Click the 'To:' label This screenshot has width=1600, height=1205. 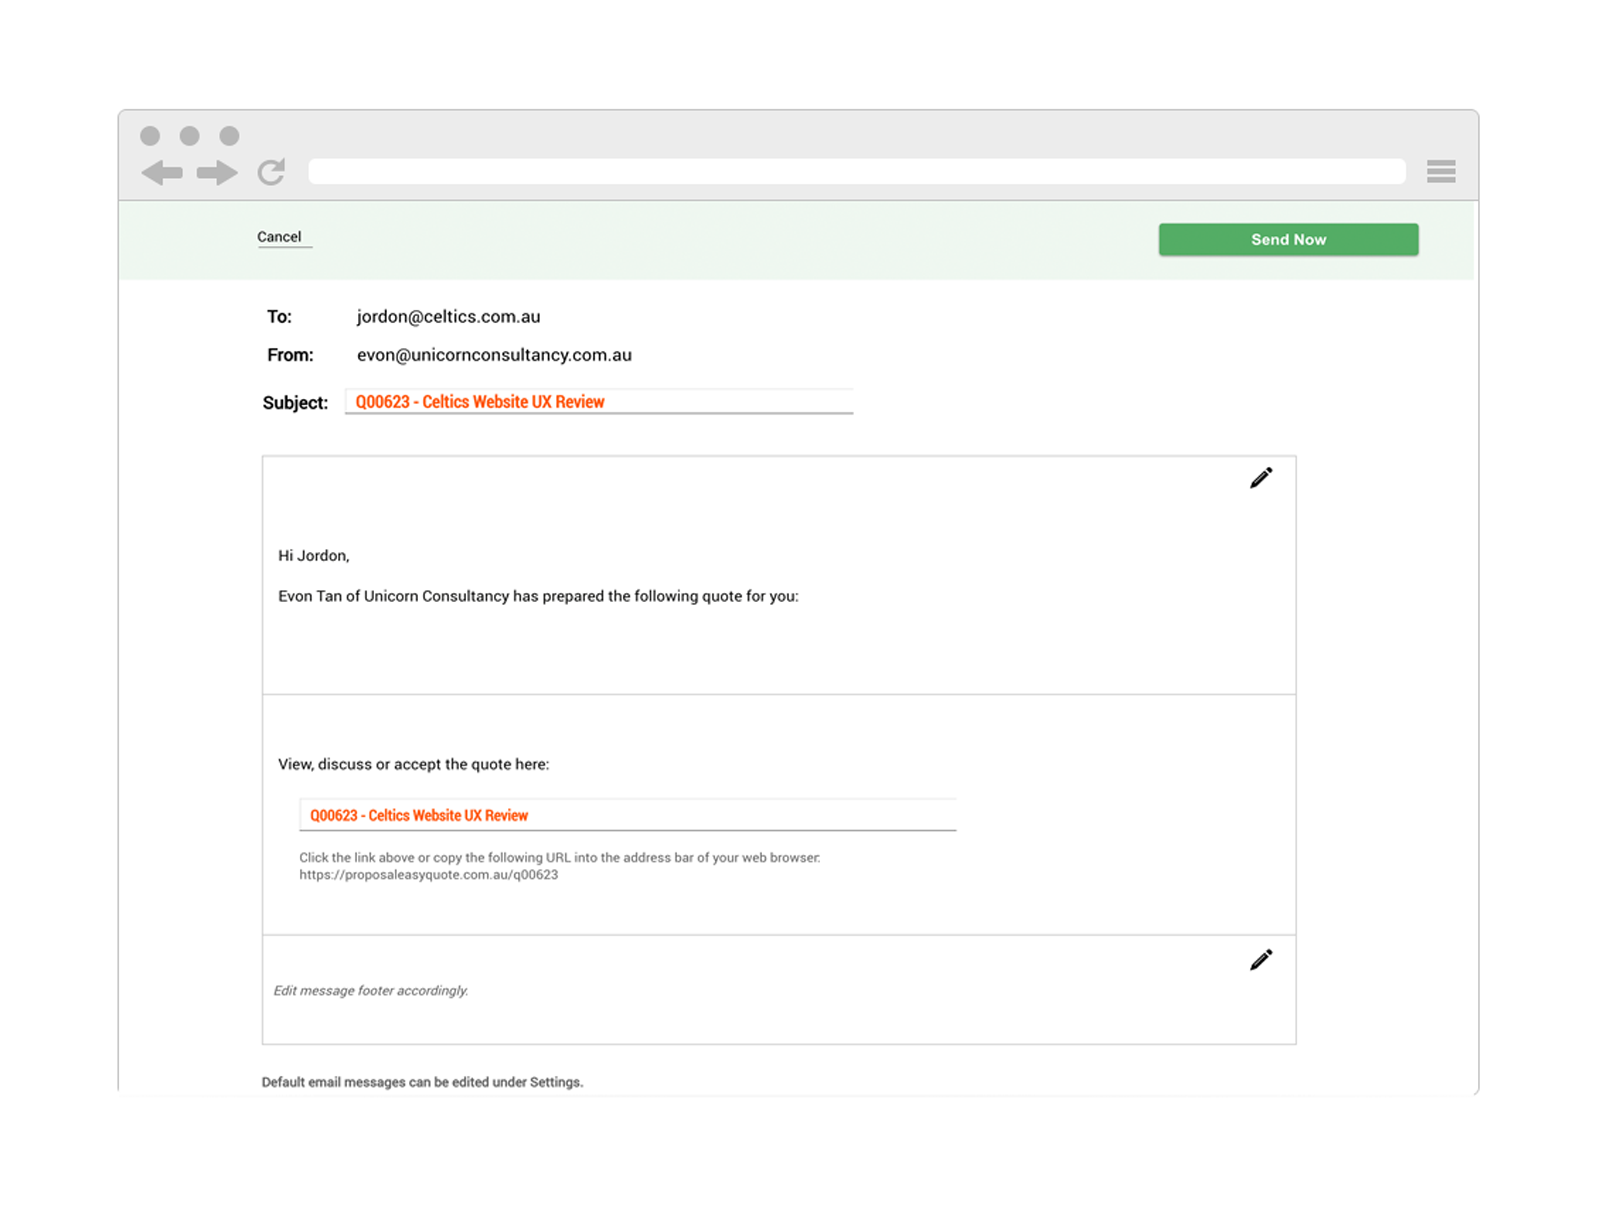tap(279, 317)
